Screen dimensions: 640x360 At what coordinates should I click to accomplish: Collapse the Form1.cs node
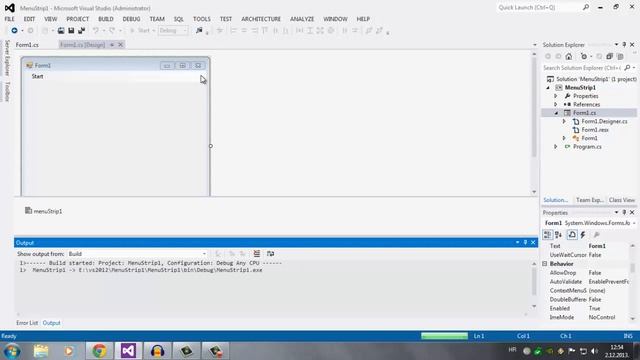click(556, 113)
